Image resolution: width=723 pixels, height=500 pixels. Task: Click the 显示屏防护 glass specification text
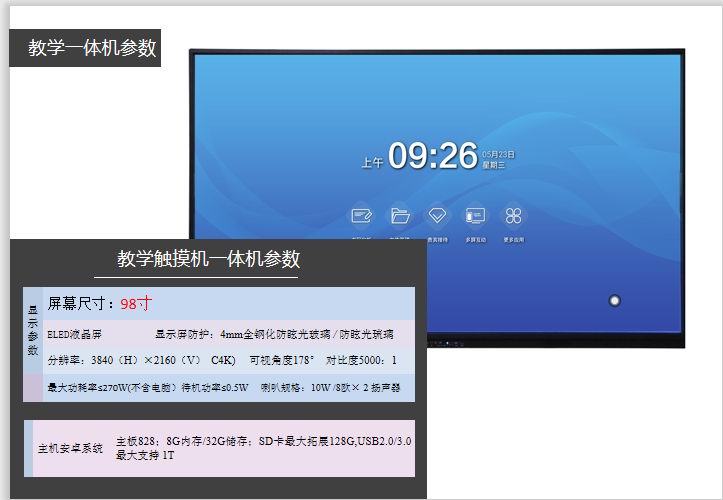tap(274, 334)
